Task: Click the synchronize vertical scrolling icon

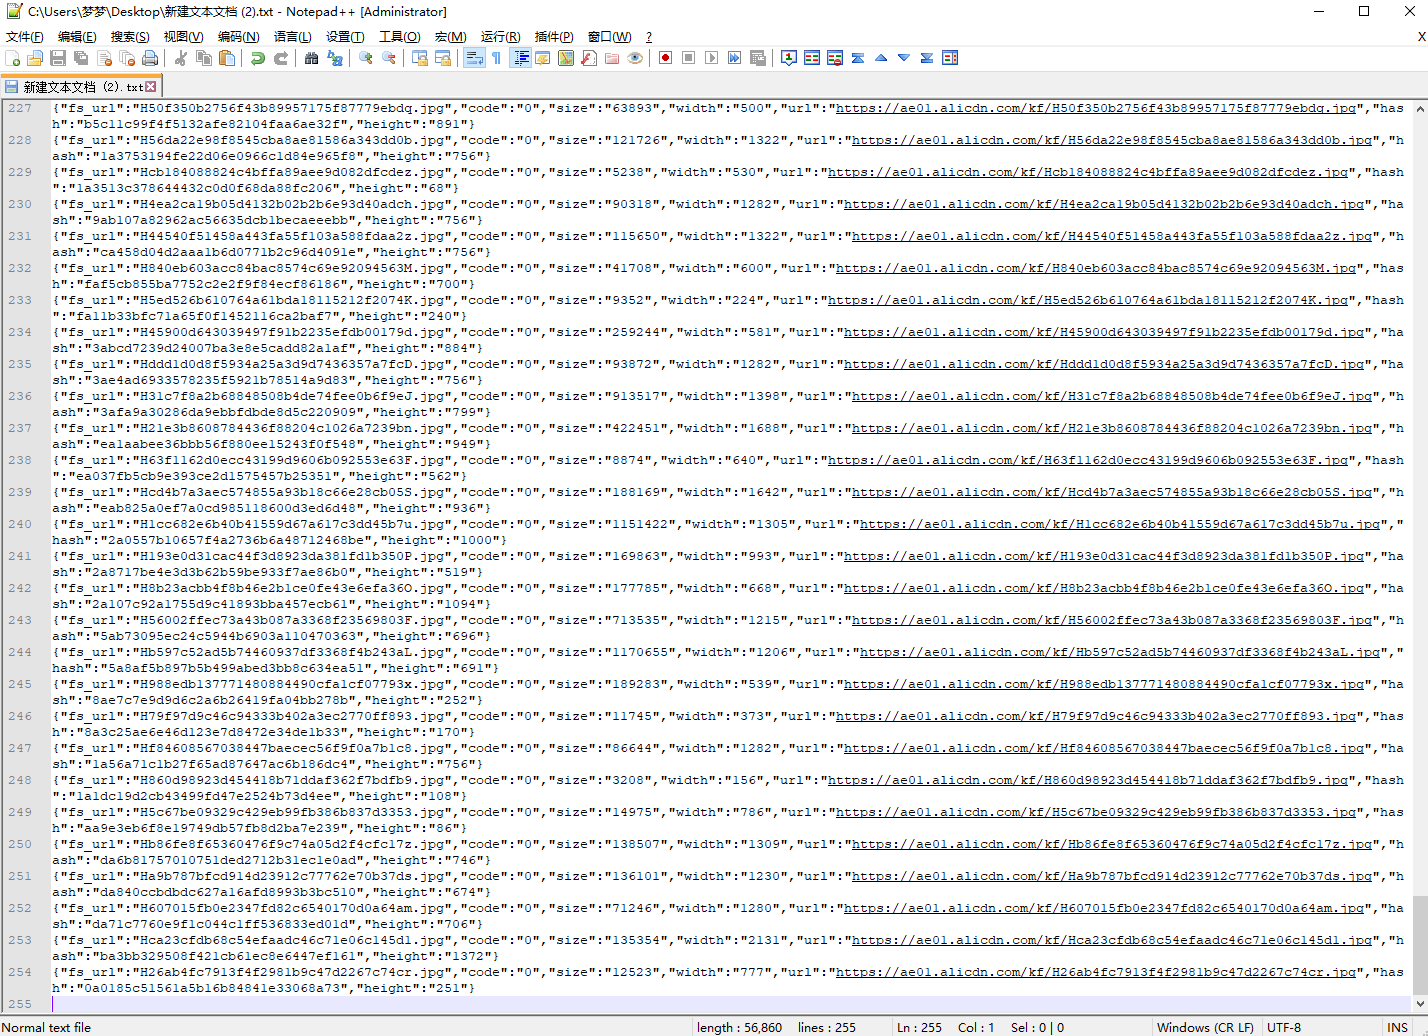Action: pyautogui.click(x=420, y=58)
